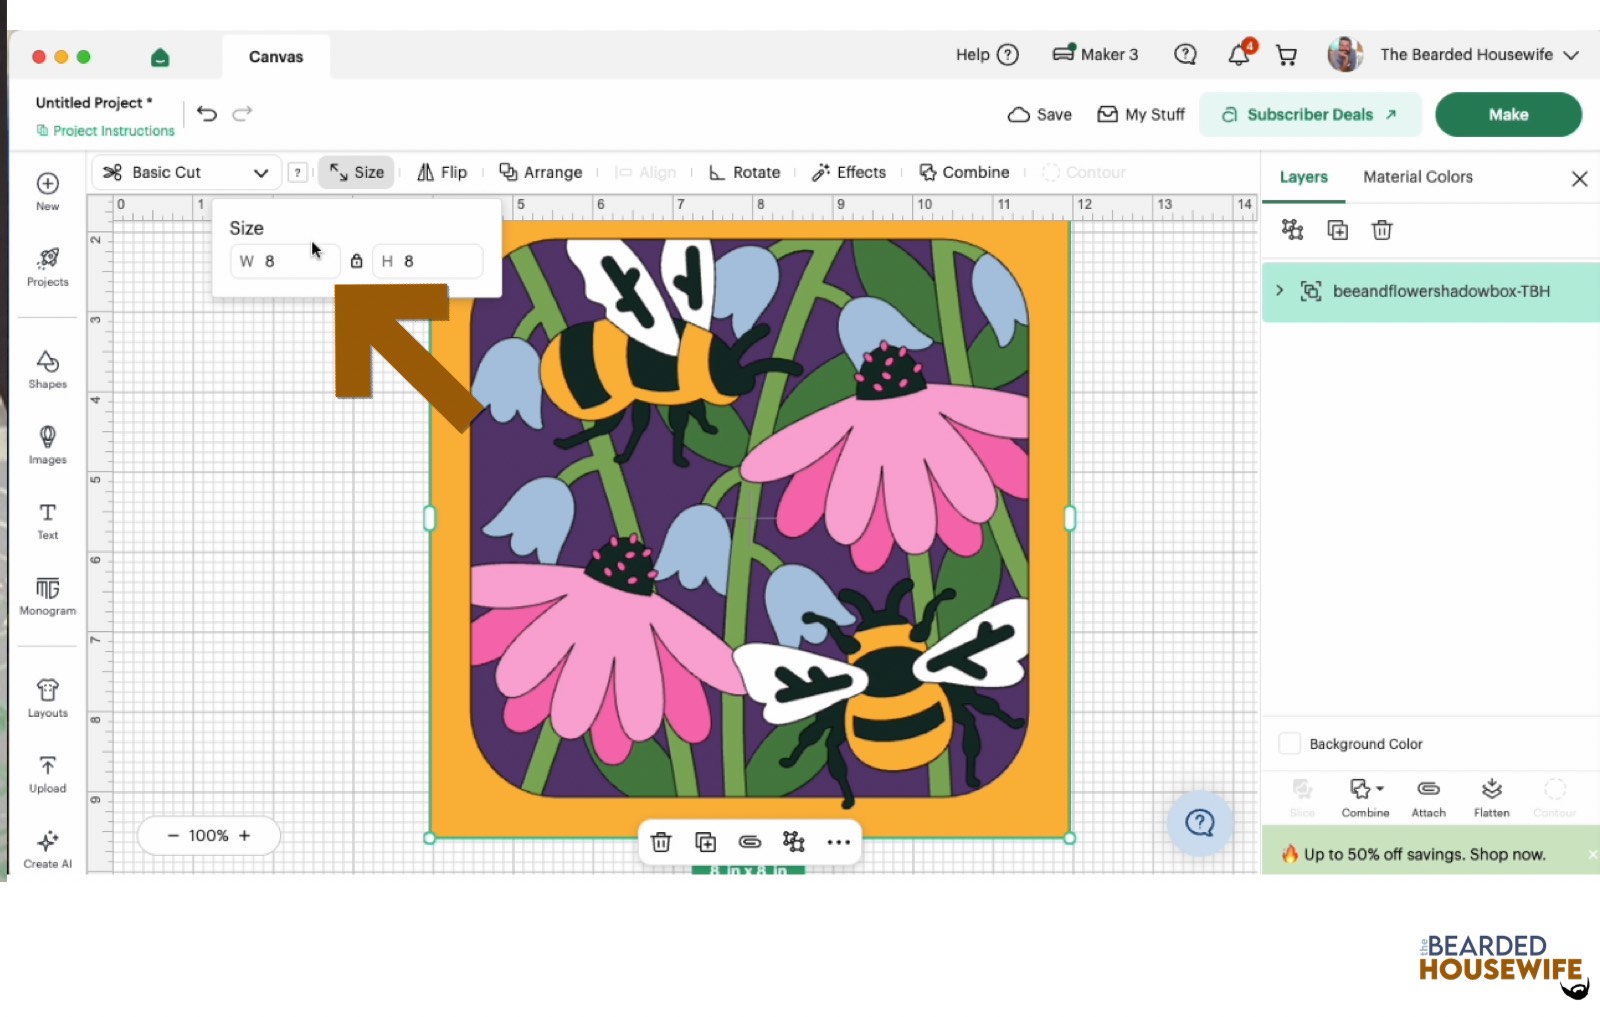Click the Undo arrow

click(x=207, y=114)
